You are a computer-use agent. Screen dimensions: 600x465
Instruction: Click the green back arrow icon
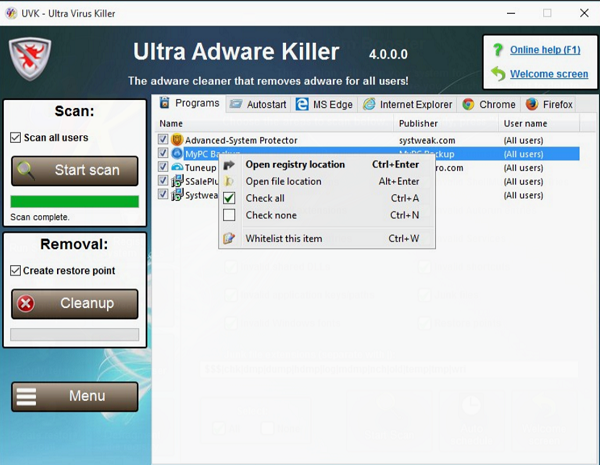(498, 73)
